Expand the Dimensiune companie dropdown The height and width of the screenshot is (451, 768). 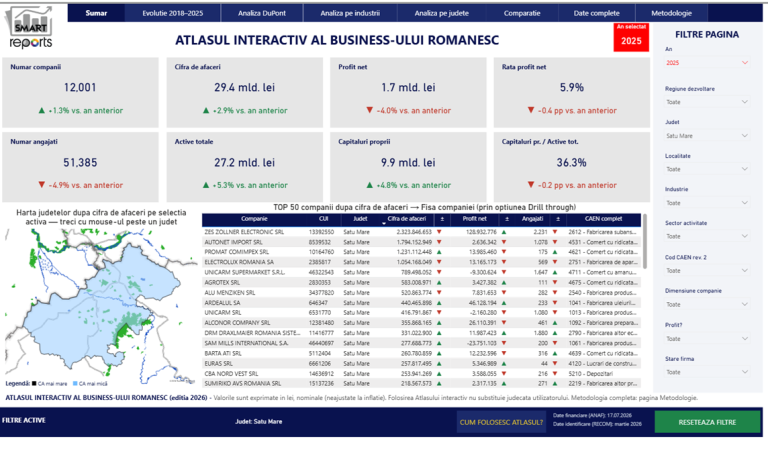pos(707,304)
